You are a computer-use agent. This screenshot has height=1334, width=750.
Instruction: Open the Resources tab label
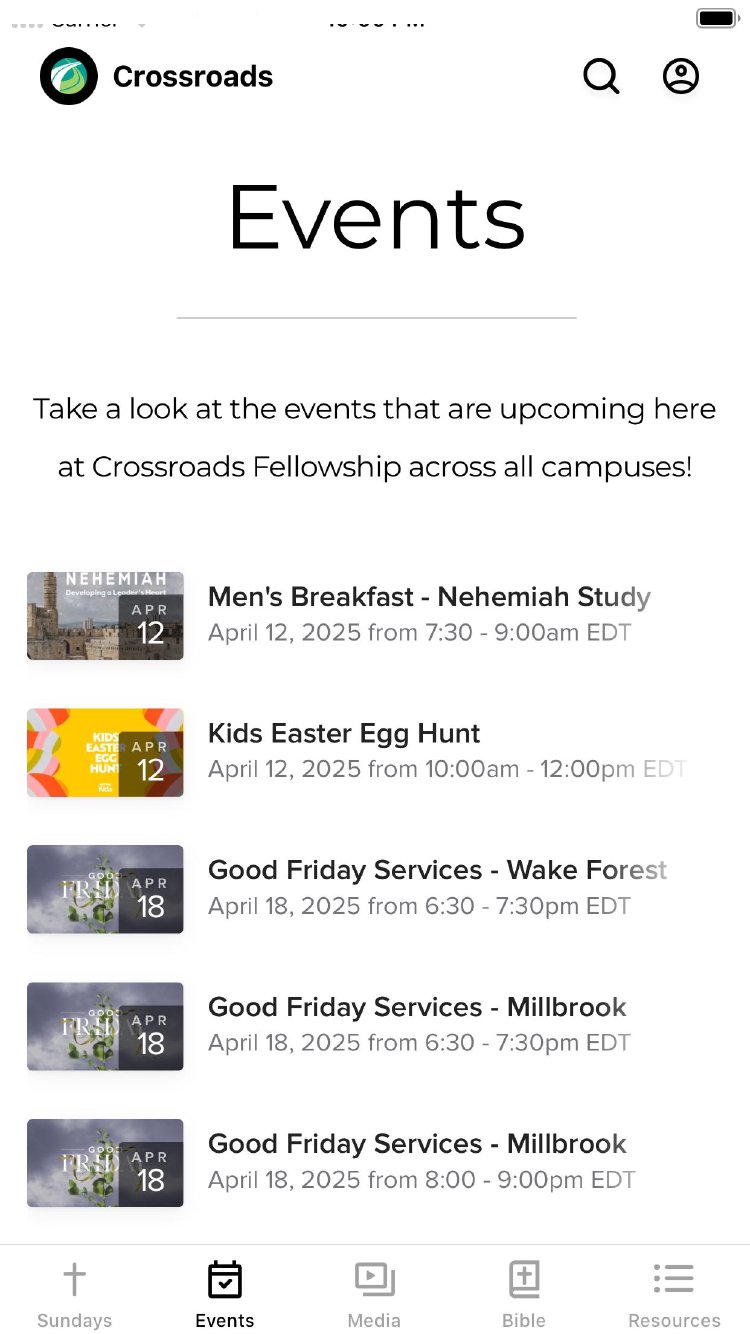pos(674,1321)
